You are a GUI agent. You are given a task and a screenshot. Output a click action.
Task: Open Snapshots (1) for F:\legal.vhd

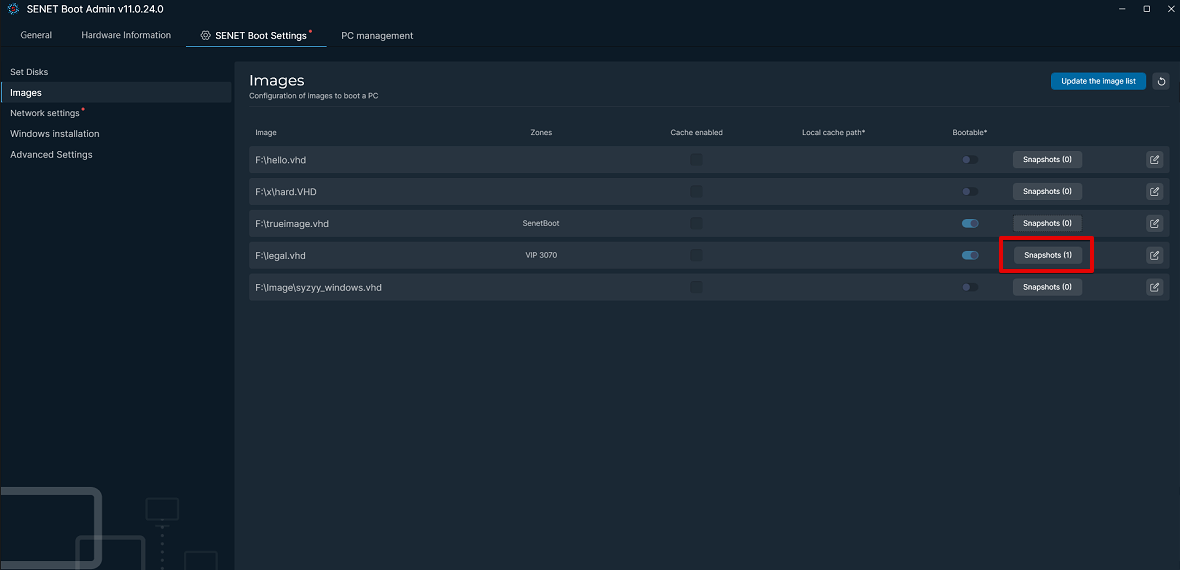[1047, 255]
